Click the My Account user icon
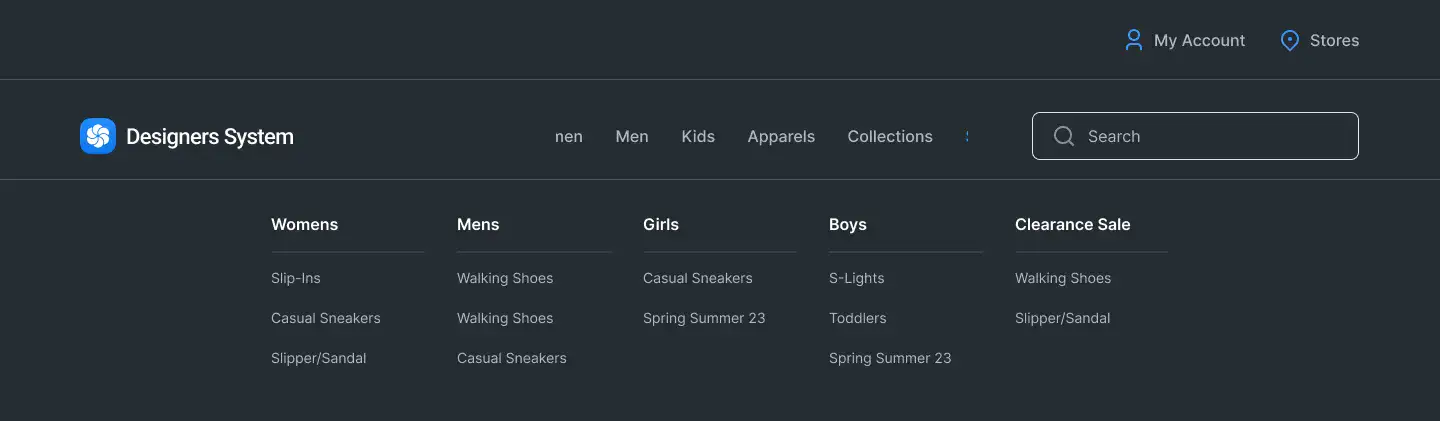The width and height of the screenshot is (1440, 421). coord(1133,40)
